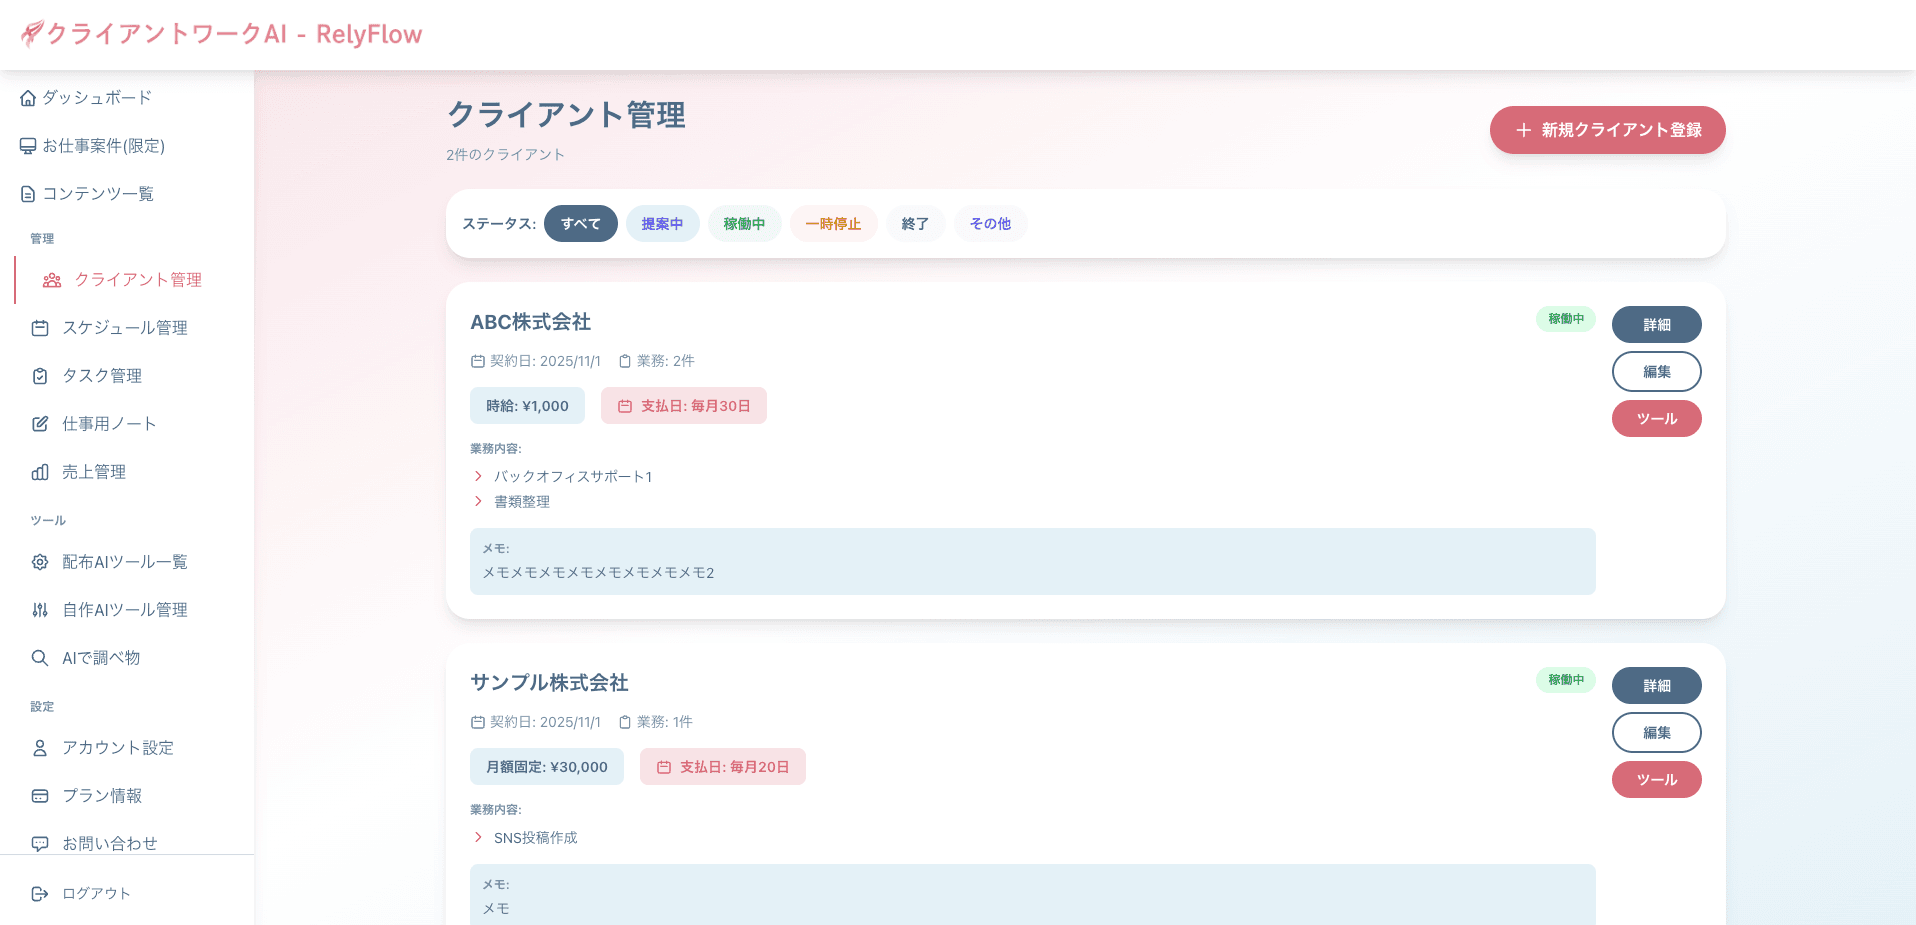Open タスク管理 via its clipboard icon
Screen dimensions: 1916x925
(40, 375)
